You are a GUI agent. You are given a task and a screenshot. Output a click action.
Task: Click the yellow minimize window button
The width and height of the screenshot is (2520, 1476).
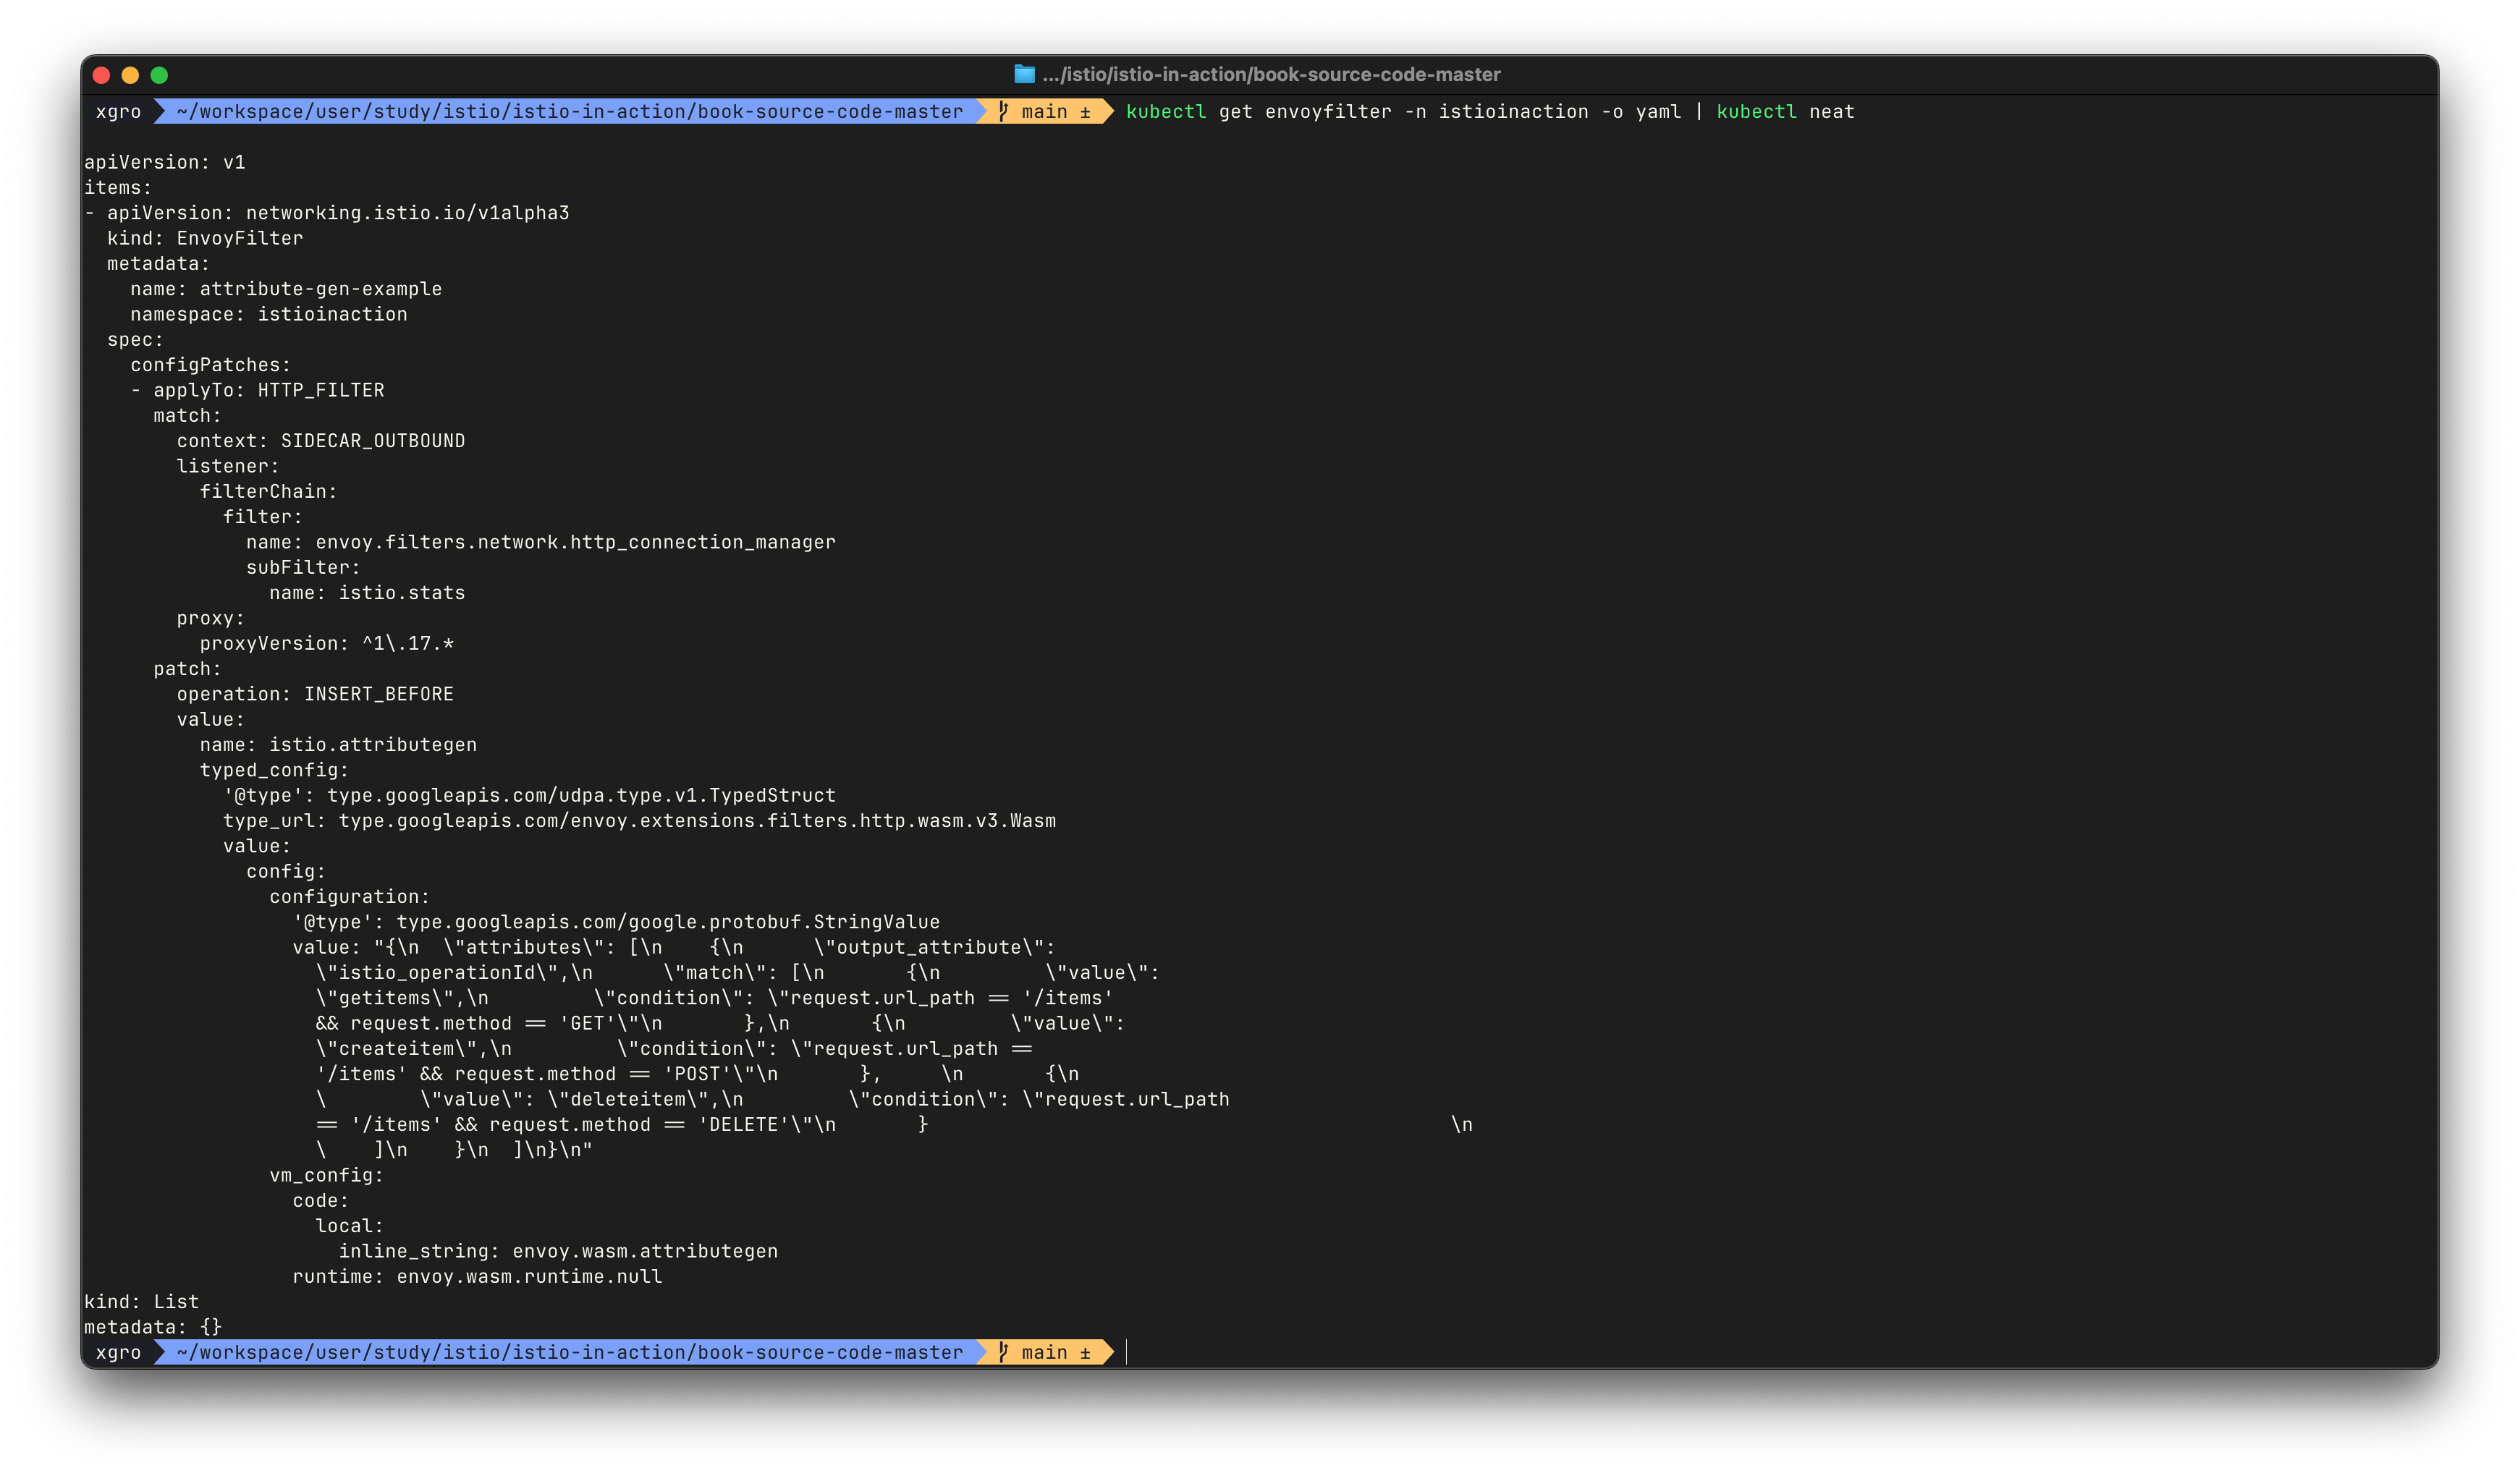coord(130,75)
